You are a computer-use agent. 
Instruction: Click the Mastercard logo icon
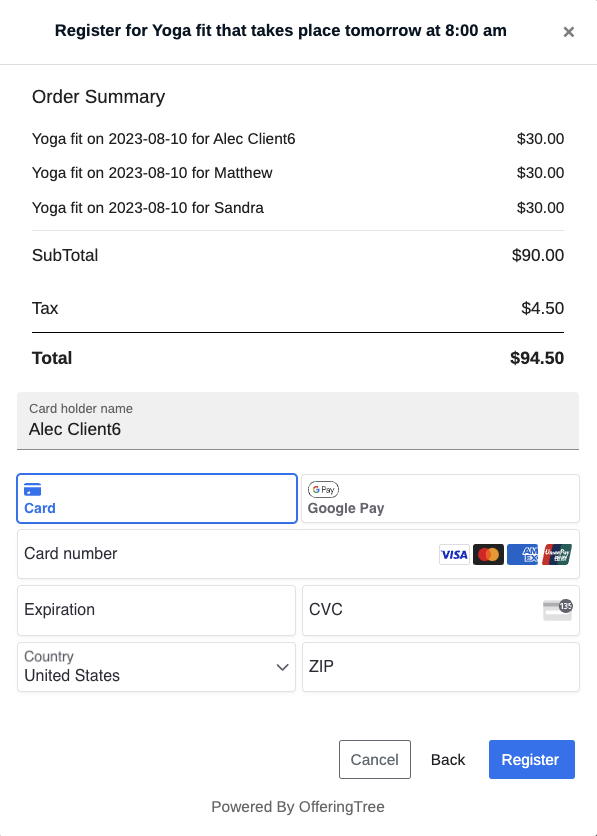click(x=488, y=554)
